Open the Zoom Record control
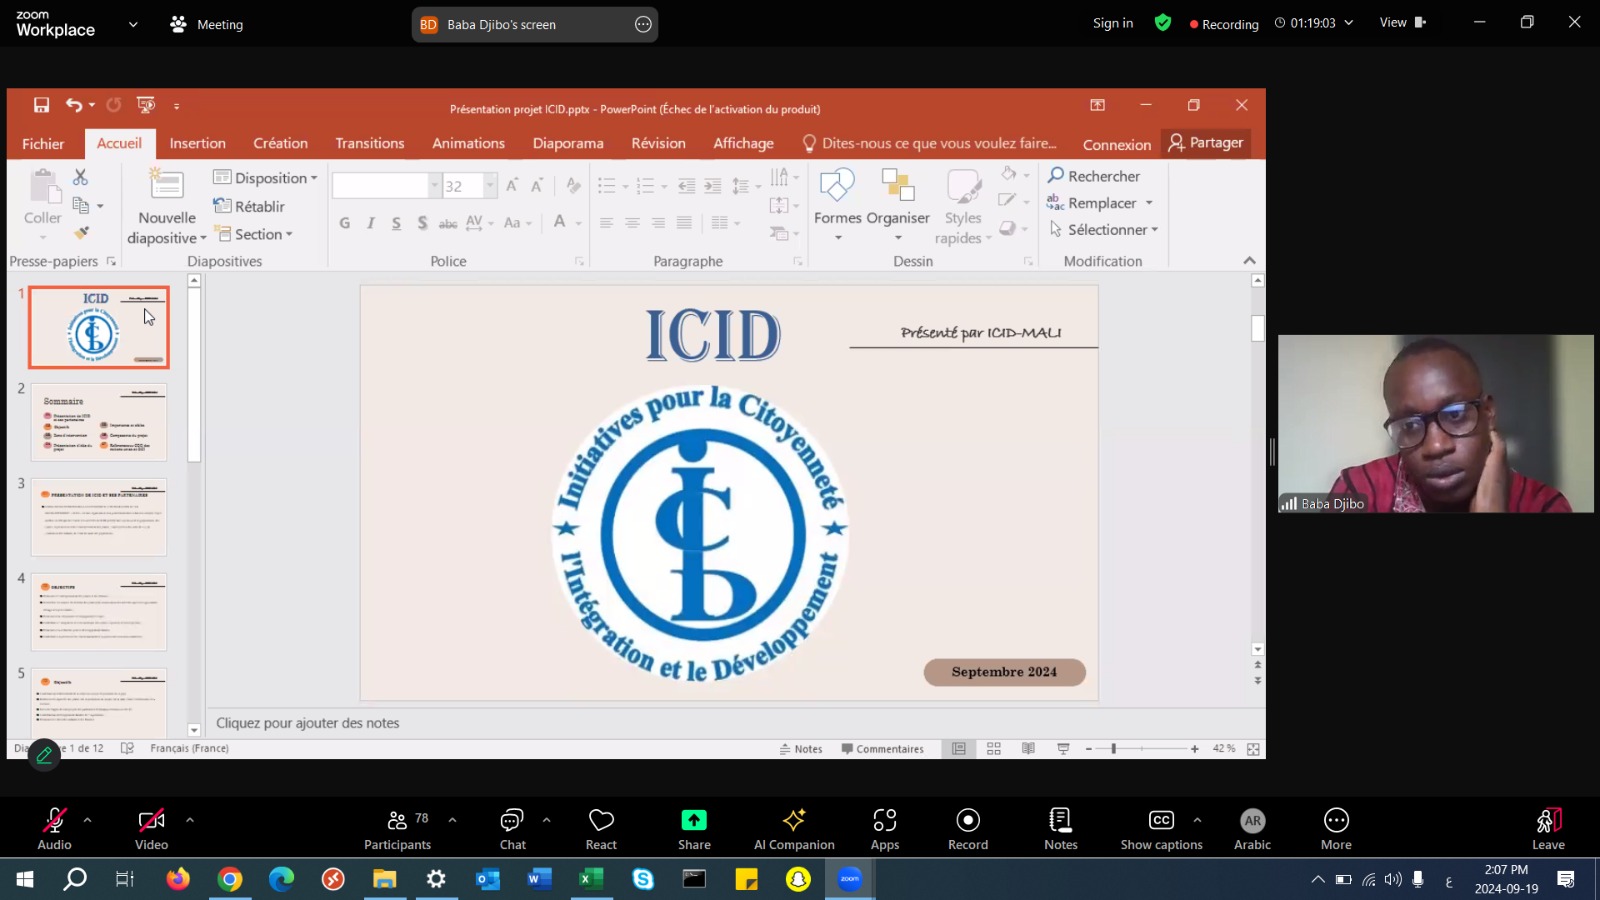Viewport: 1600px width, 900px height. (967, 829)
